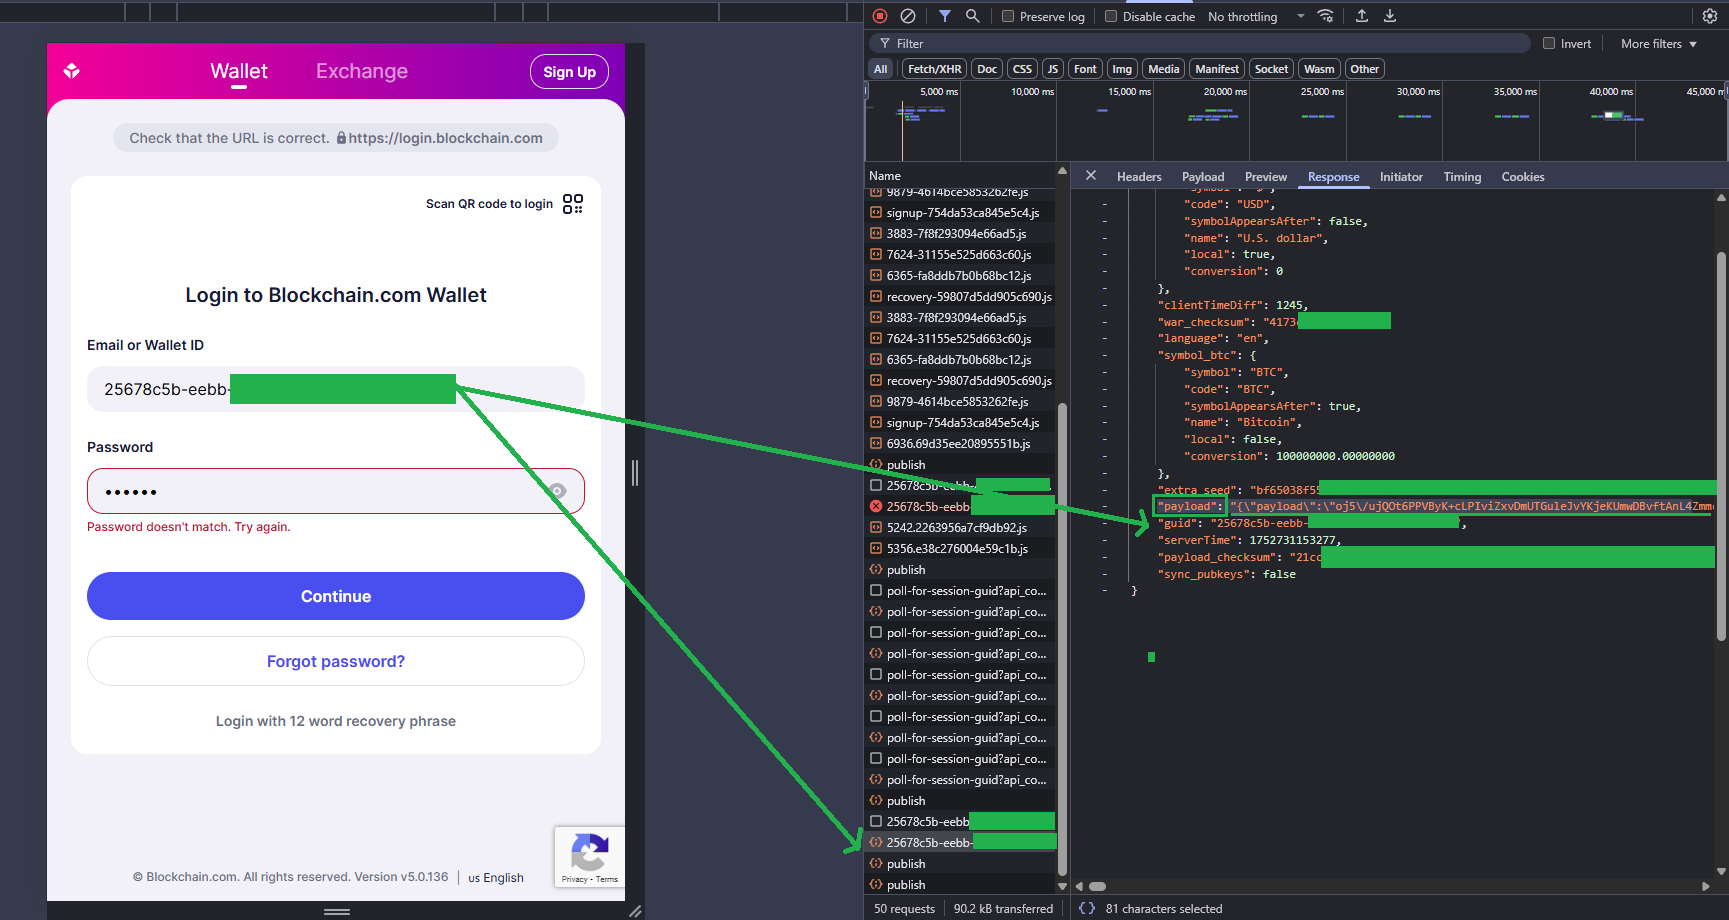The image size is (1729, 920).
Task: Open network search magnifier
Action: (x=972, y=16)
